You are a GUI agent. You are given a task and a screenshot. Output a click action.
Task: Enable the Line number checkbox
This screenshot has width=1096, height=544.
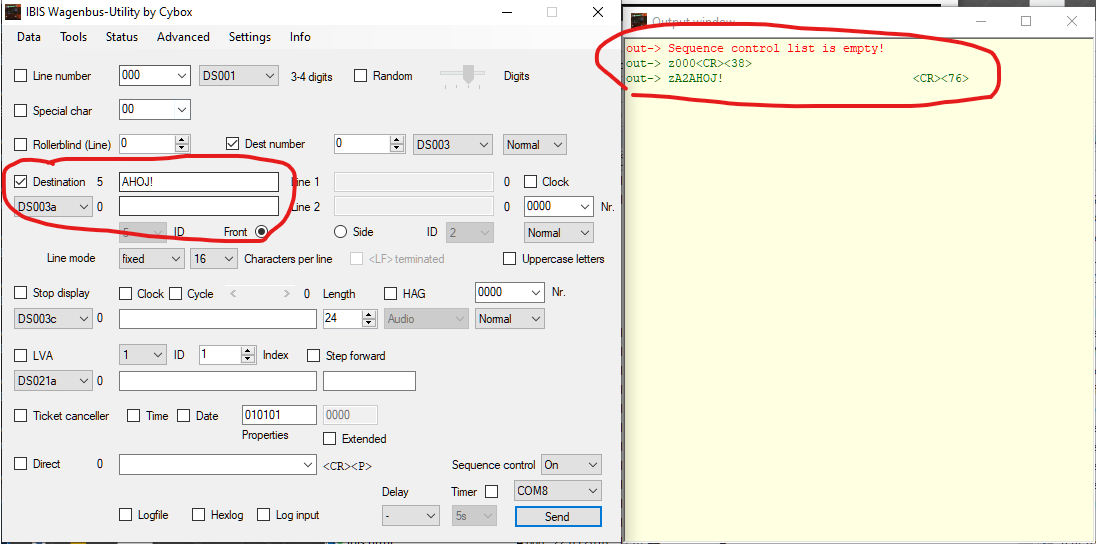[x=21, y=76]
